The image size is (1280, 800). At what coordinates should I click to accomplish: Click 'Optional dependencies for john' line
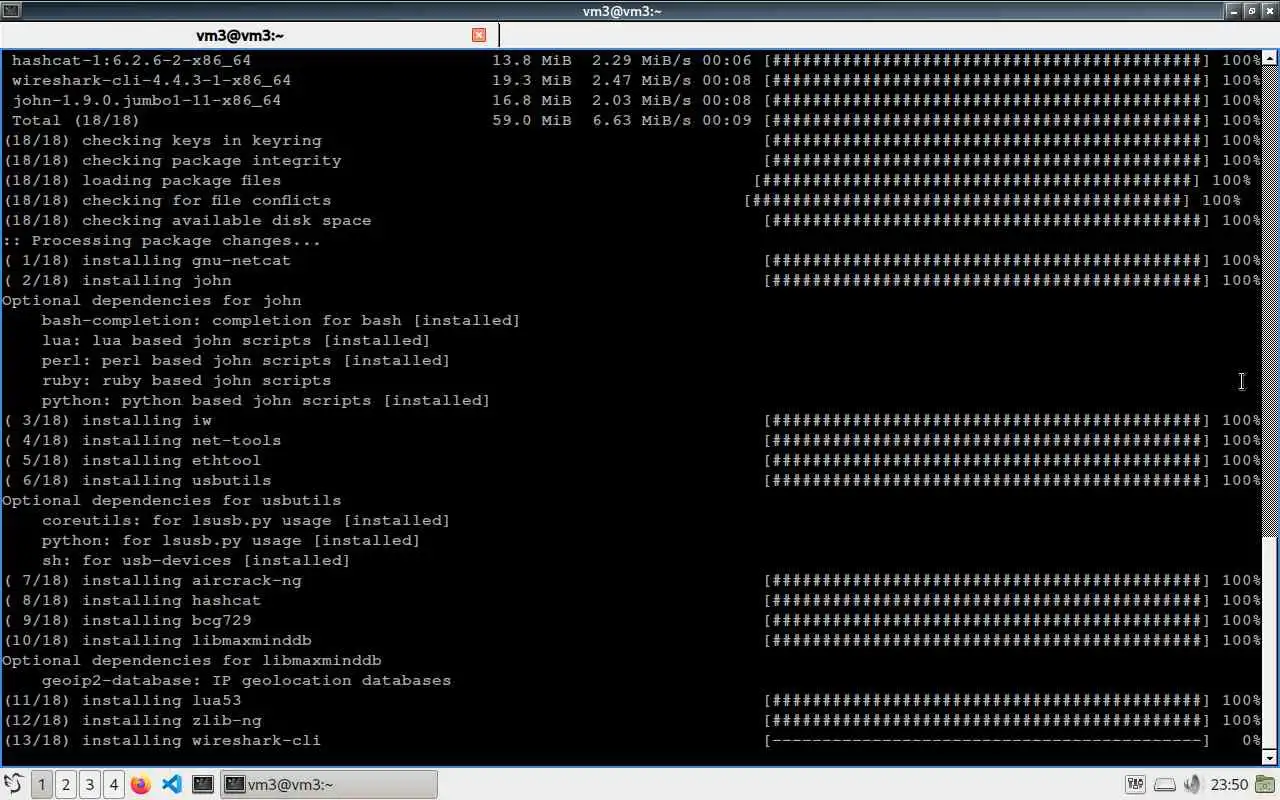coord(152,300)
